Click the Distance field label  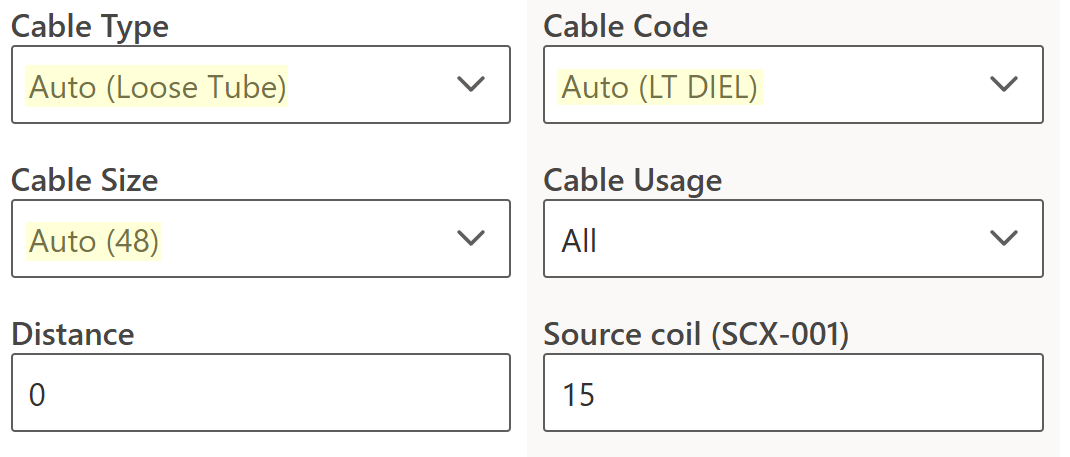(72, 334)
